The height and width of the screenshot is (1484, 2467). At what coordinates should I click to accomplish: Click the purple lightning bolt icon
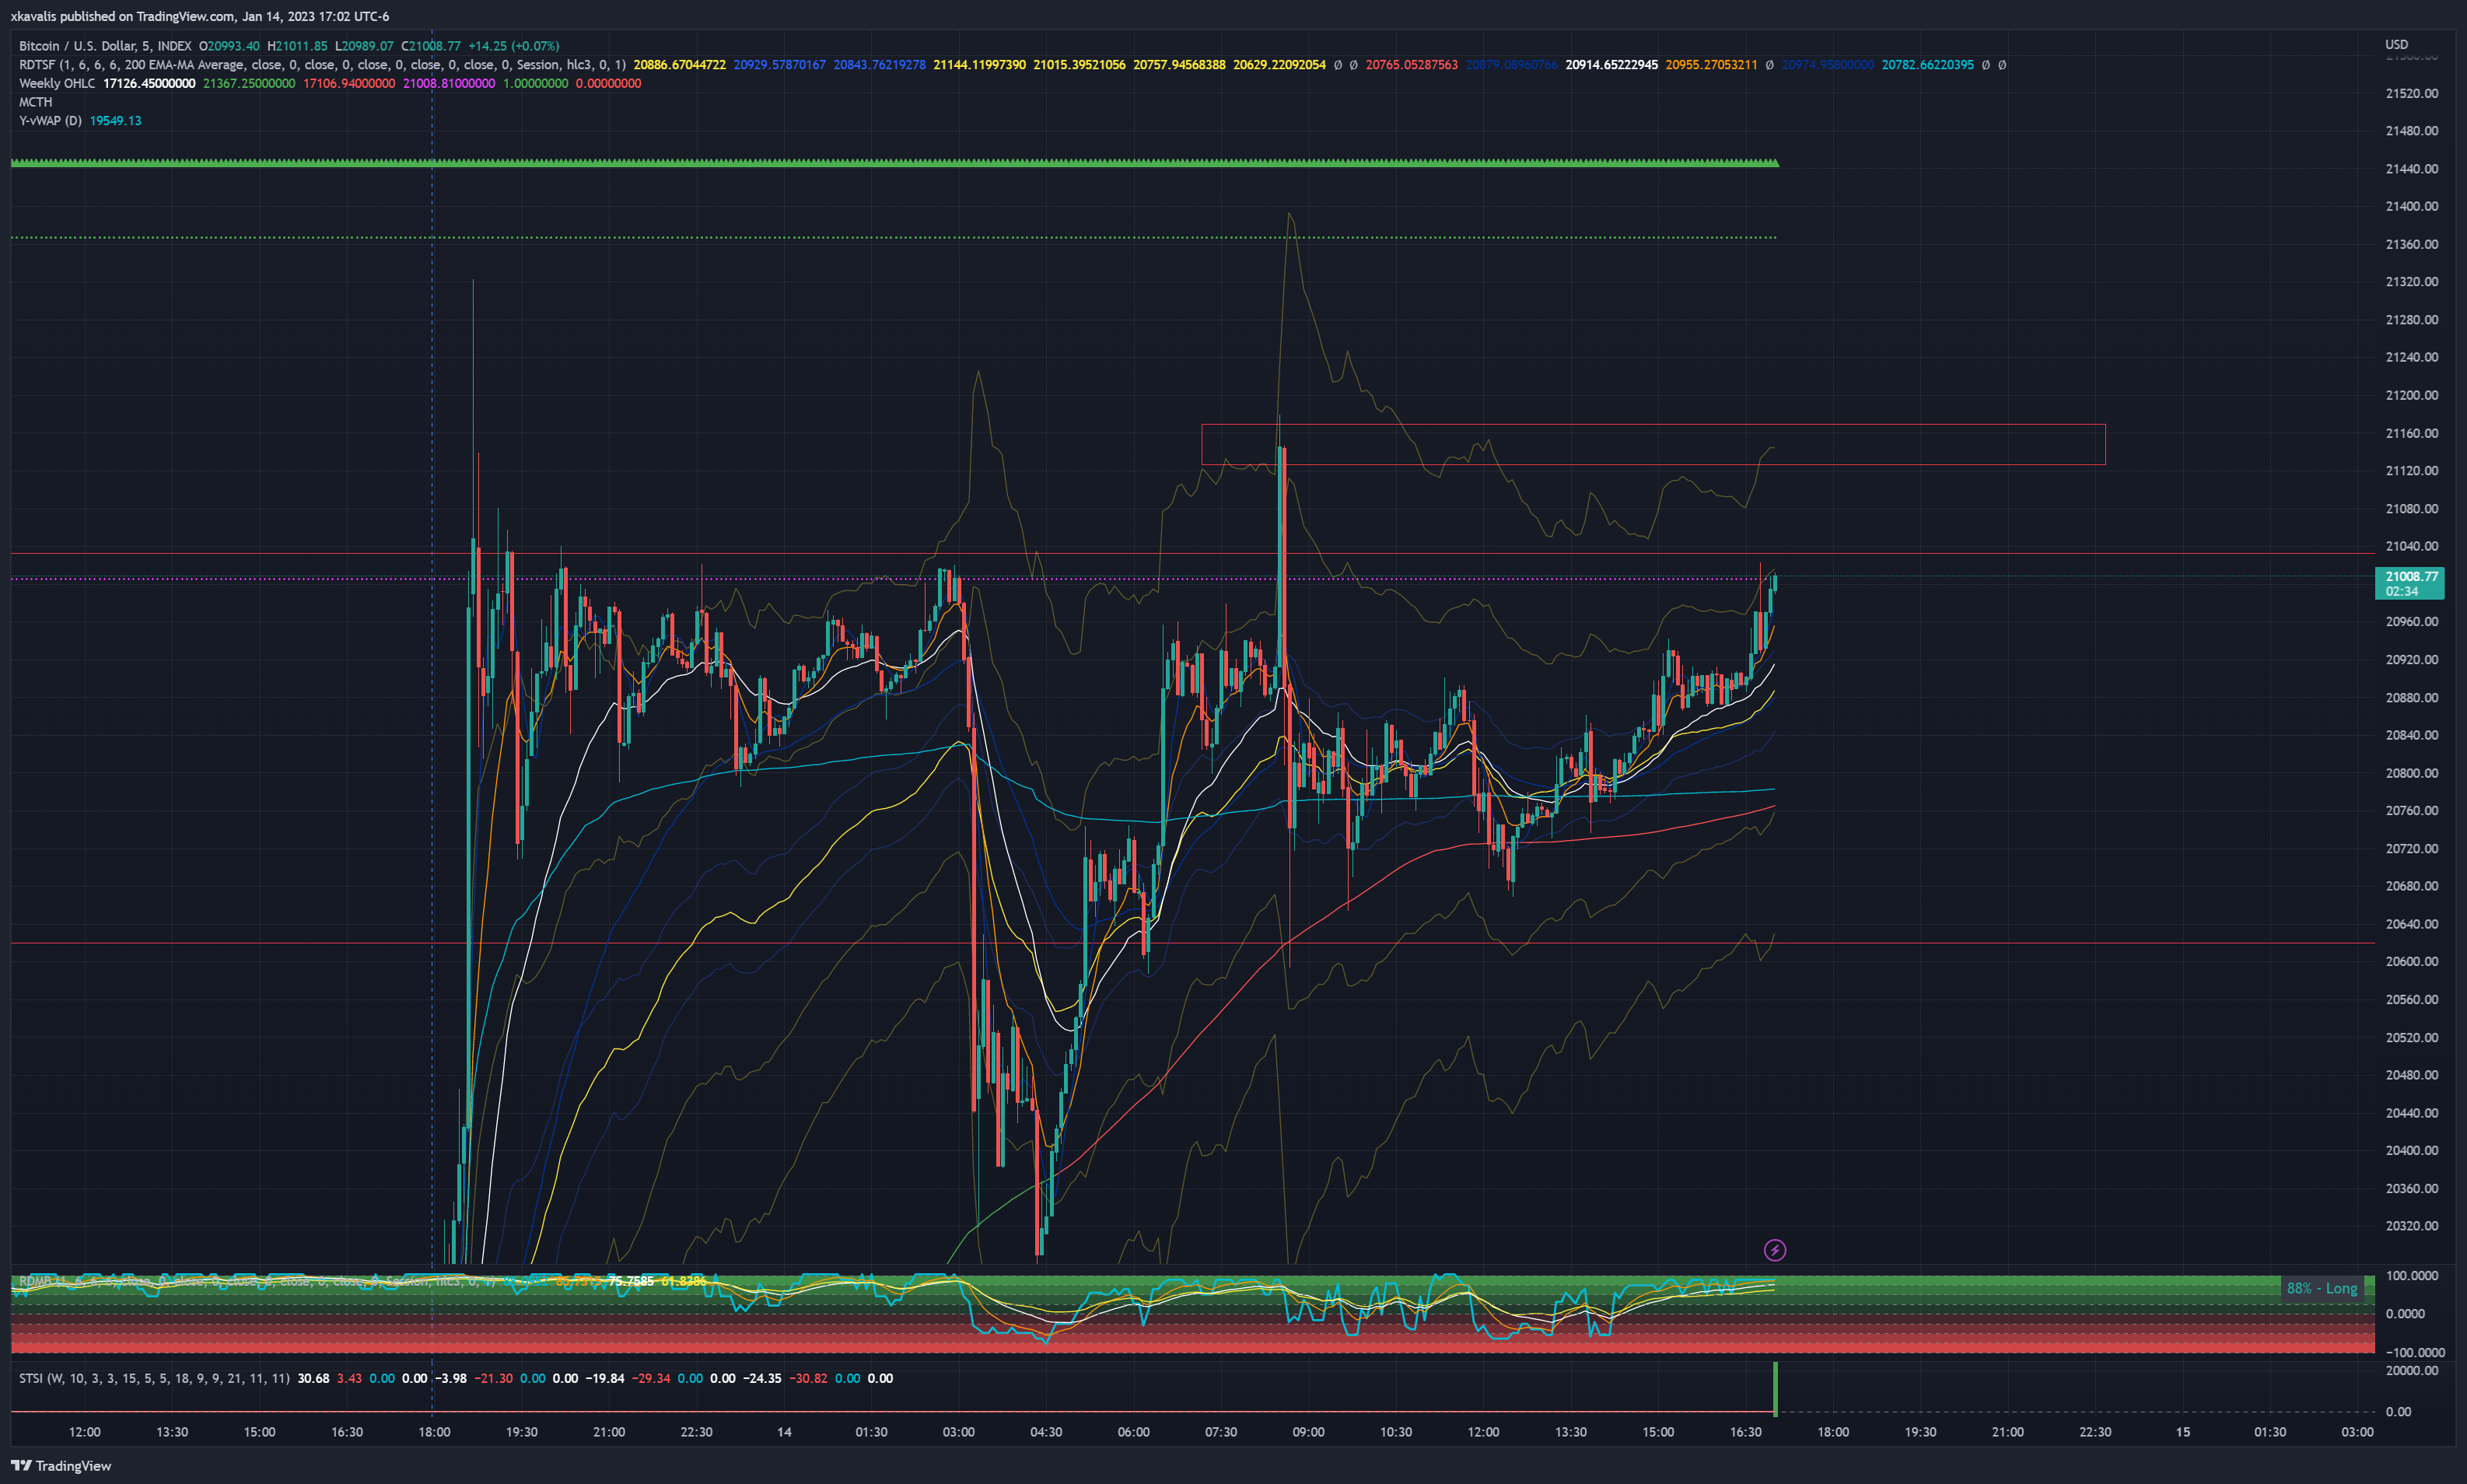coord(1774,1250)
